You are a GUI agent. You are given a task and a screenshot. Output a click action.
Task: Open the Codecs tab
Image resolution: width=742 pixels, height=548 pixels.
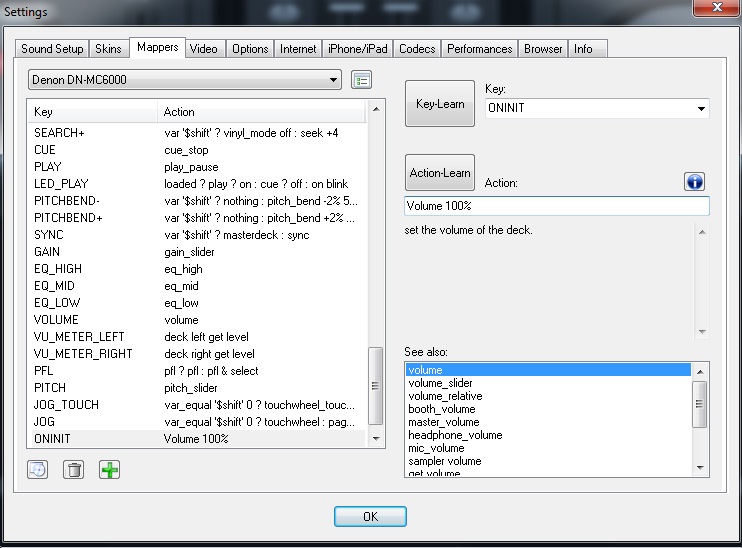(x=416, y=49)
